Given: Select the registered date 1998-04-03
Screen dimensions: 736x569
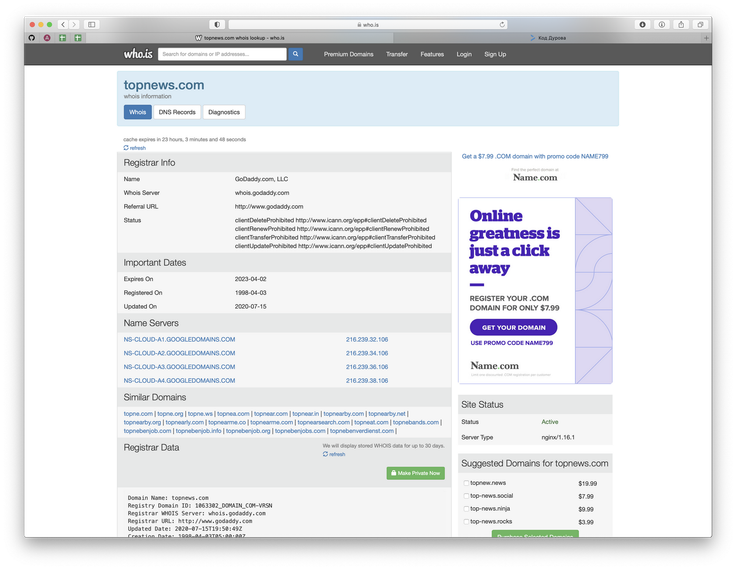Looking at the screenshot, I should click(250, 292).
